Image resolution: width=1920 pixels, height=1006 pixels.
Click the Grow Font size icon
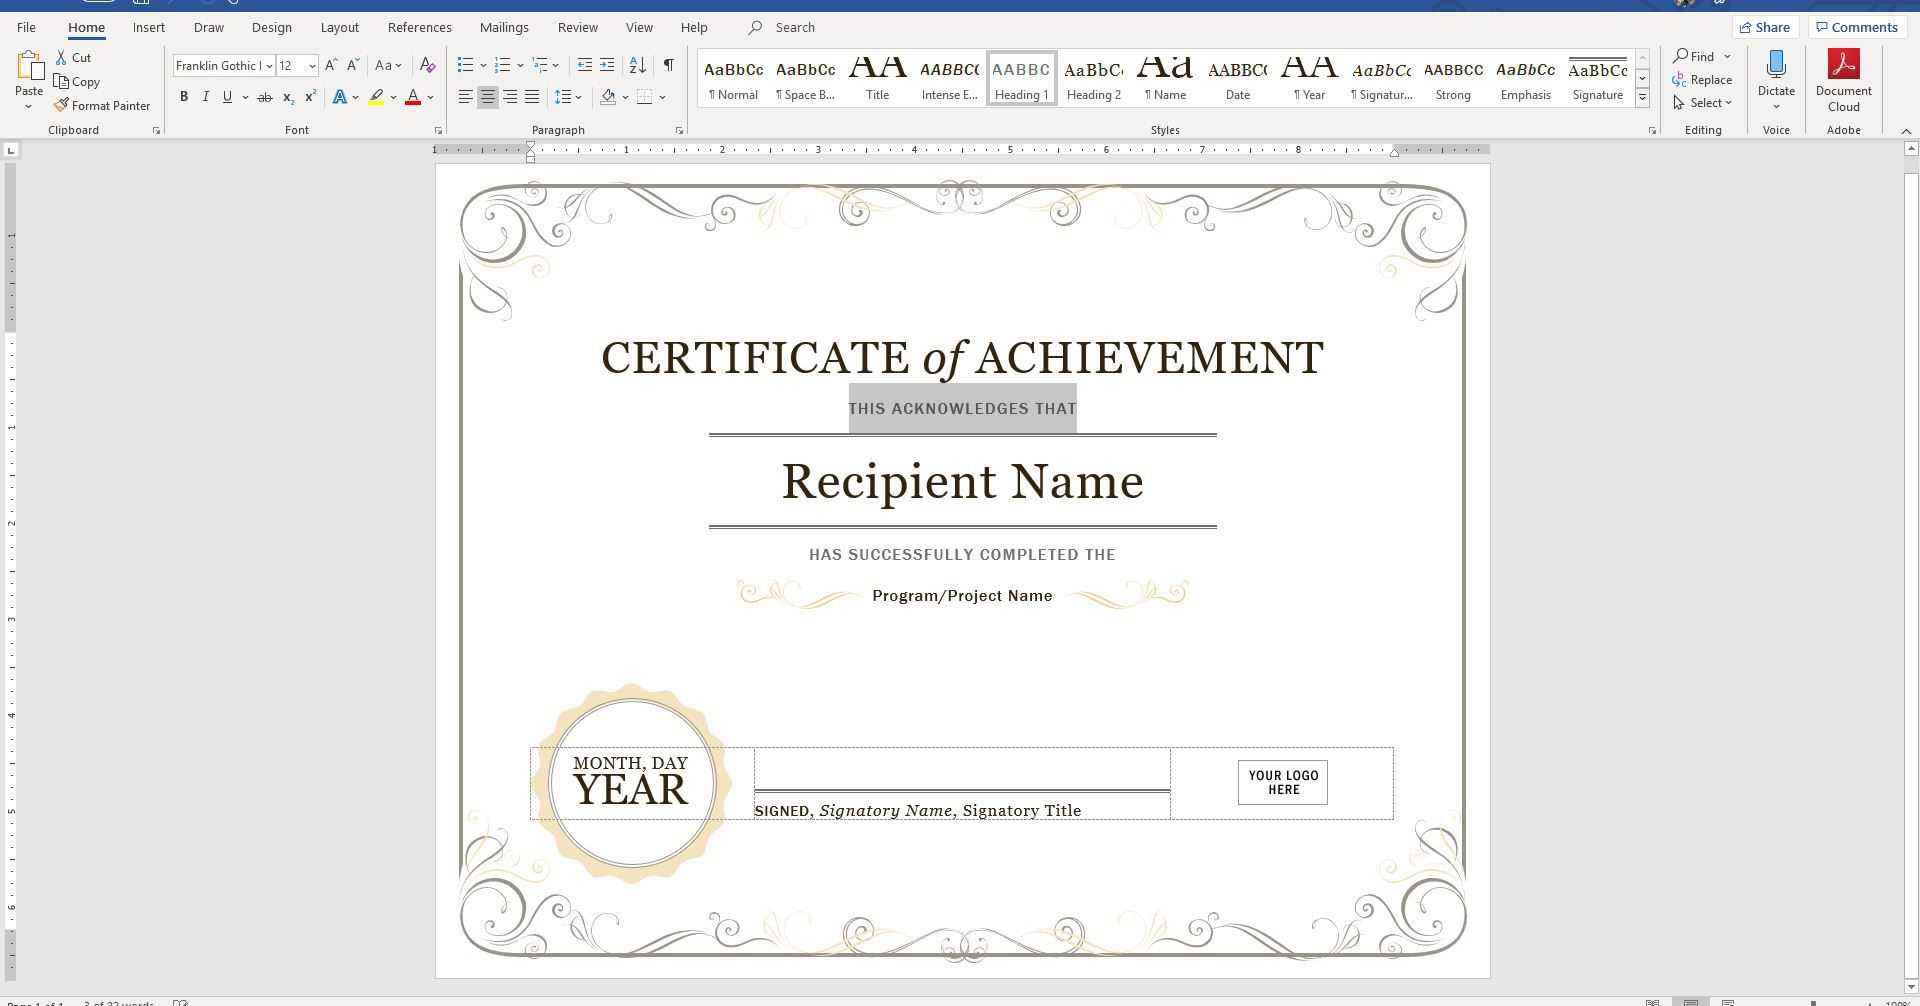tap(331, 65)
